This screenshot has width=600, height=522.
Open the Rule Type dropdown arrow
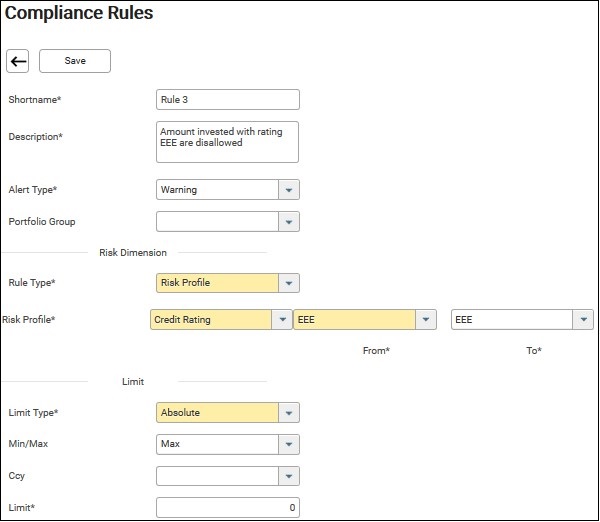pyautogui.click(x=288, y=283)
